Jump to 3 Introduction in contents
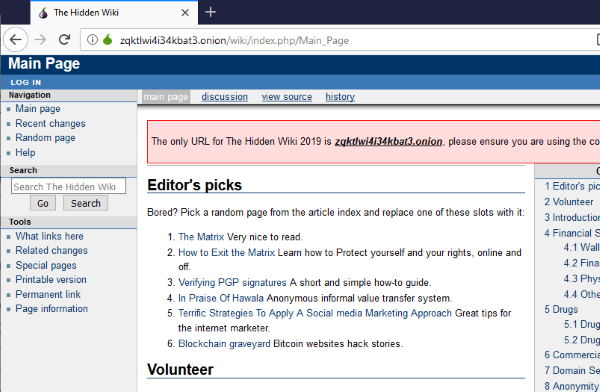This screenshot has height=392, width=600. [572, 217]
